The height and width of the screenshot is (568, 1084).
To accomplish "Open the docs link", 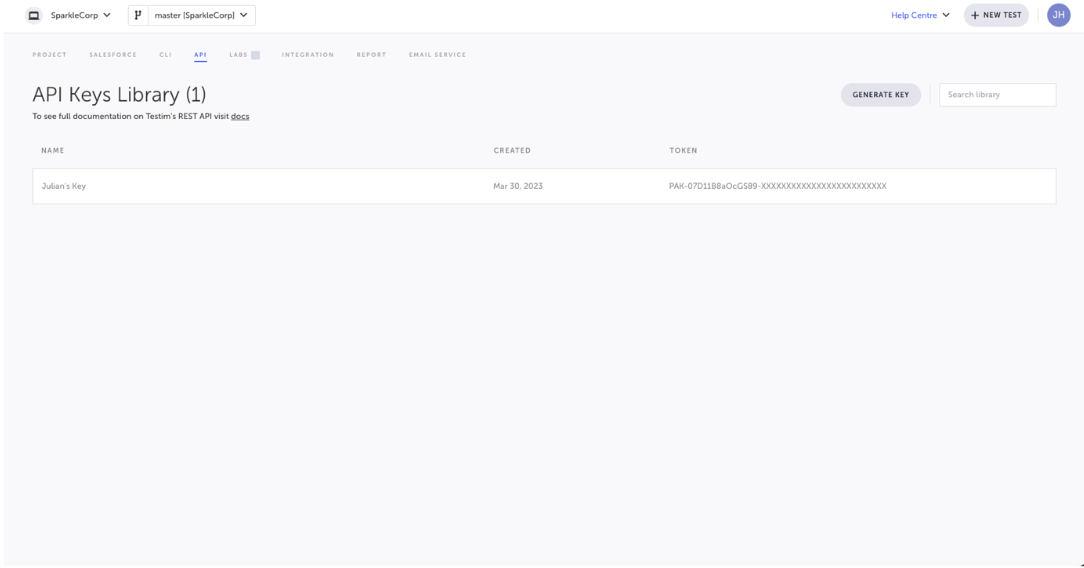I will [x=240, y=116].
